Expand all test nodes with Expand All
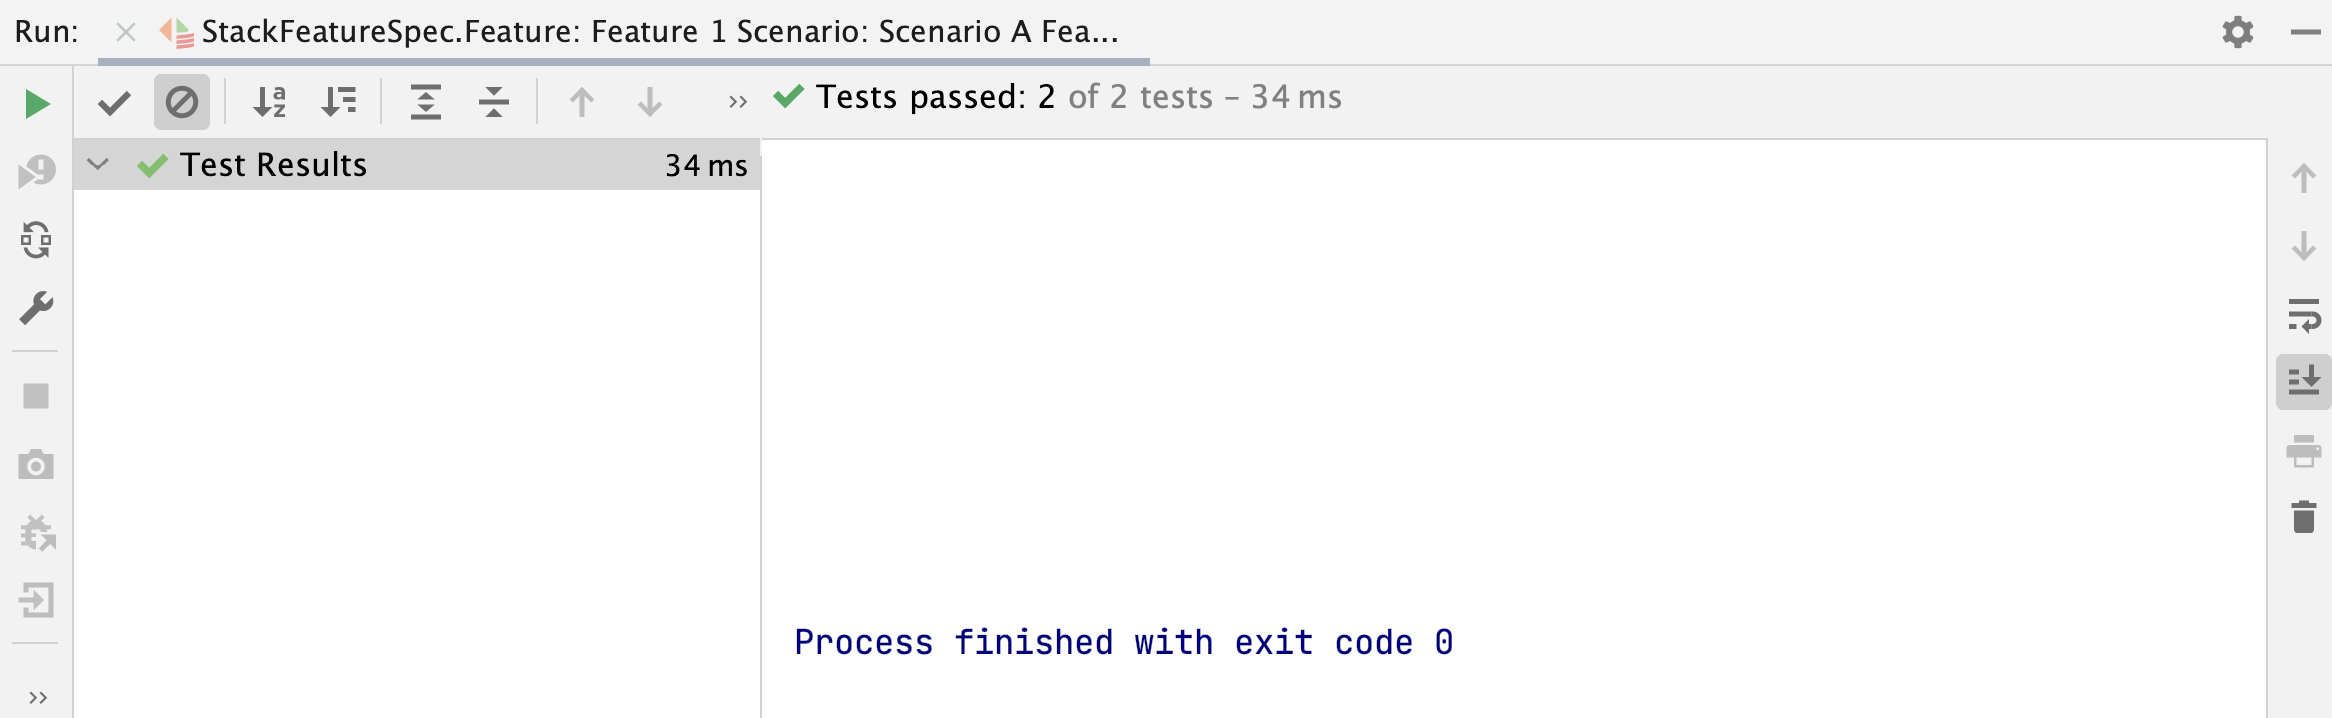The width and height of the screenshot is (2332, 718). 424,100
